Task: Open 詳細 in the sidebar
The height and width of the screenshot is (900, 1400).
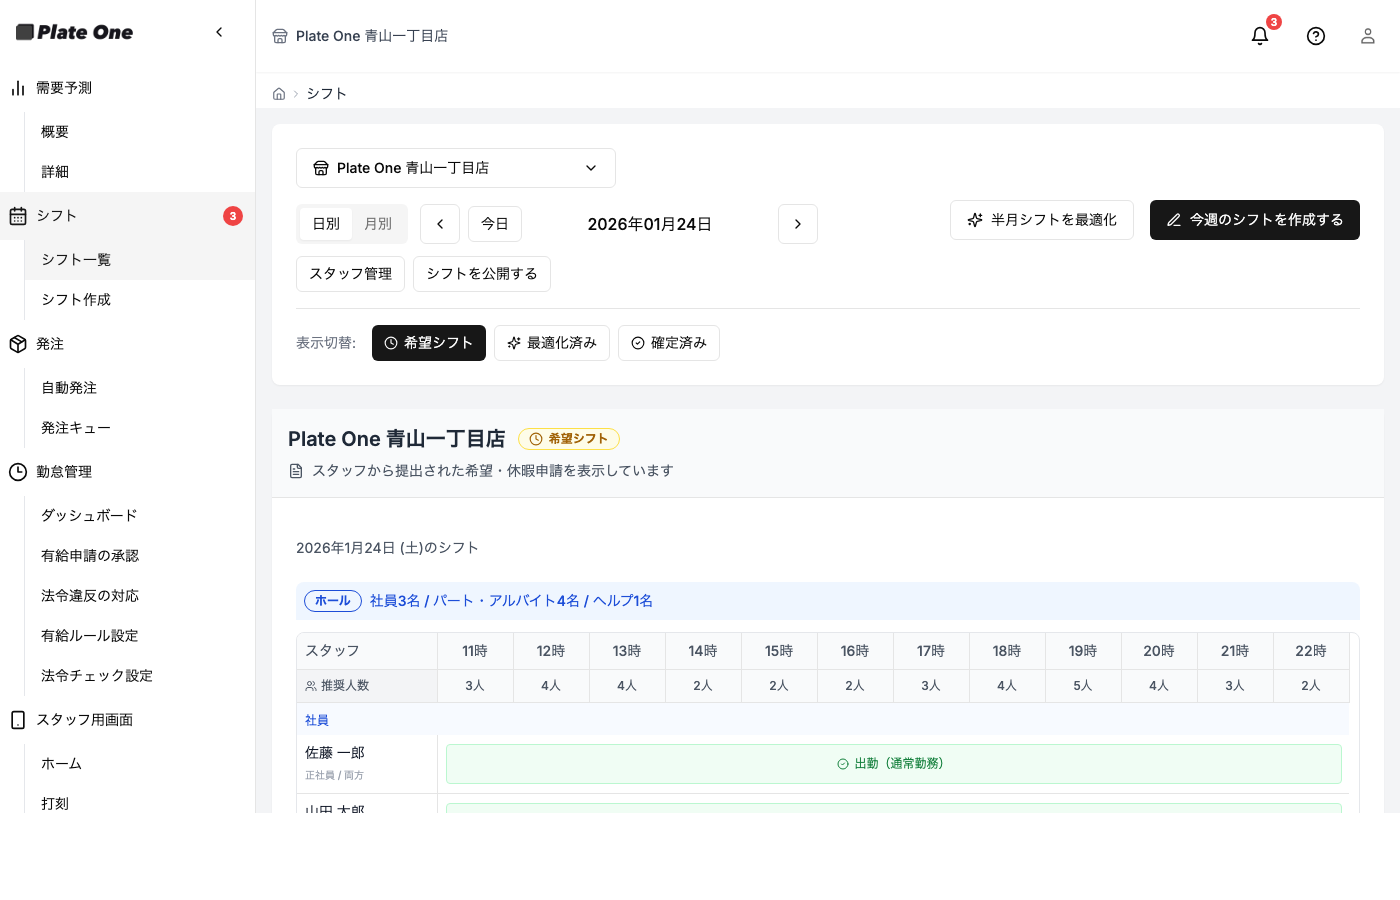Action: coord(55,172)
